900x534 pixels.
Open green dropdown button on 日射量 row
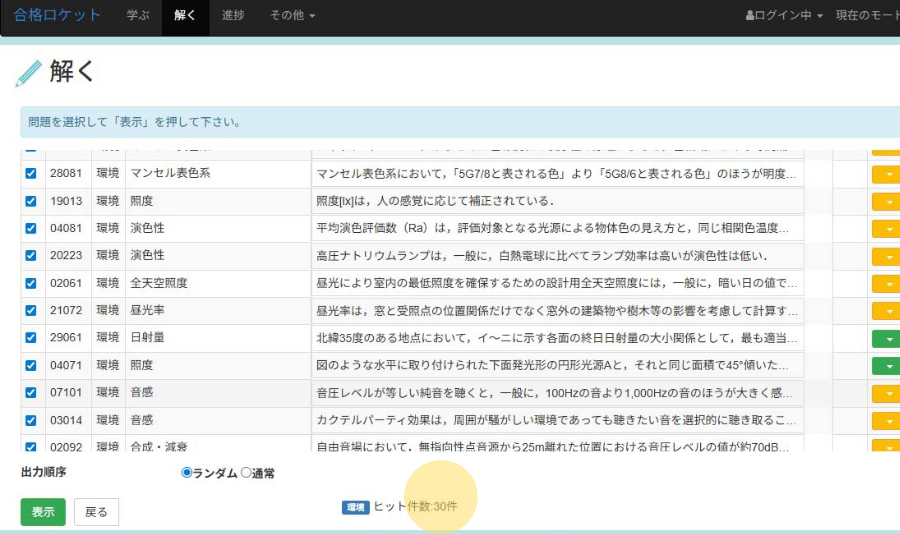pos(886,339)
